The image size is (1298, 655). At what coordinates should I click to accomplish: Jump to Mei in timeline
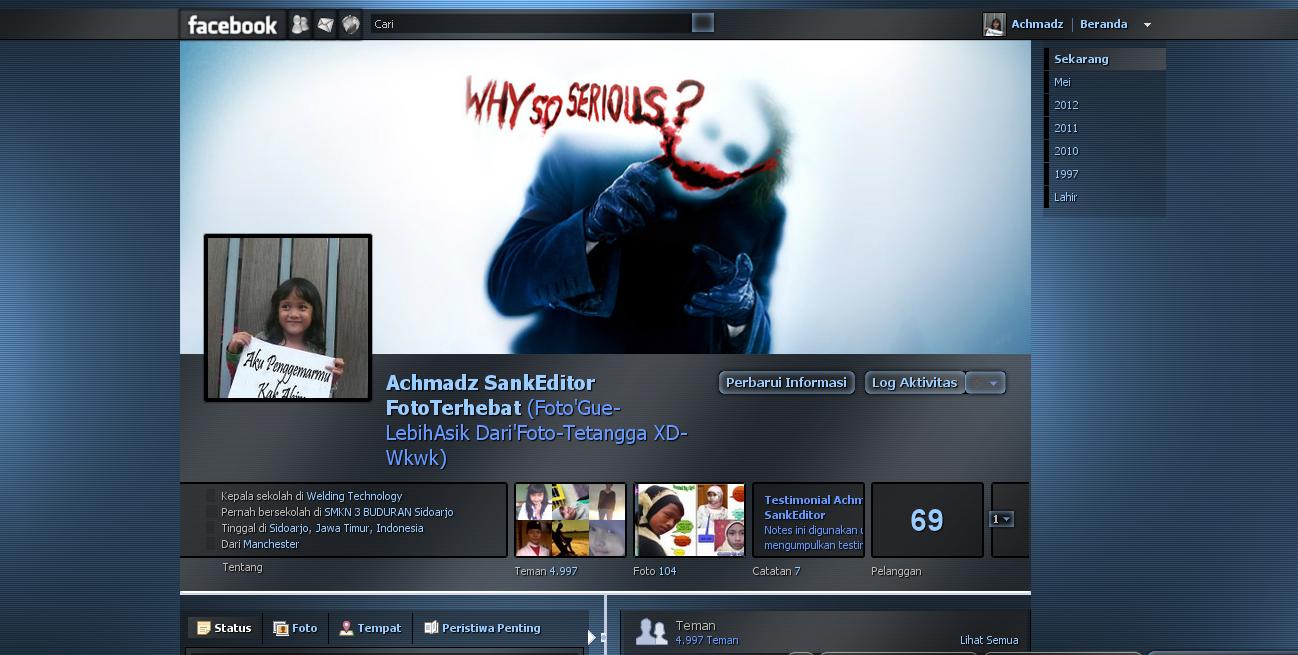pos(1062,82)
